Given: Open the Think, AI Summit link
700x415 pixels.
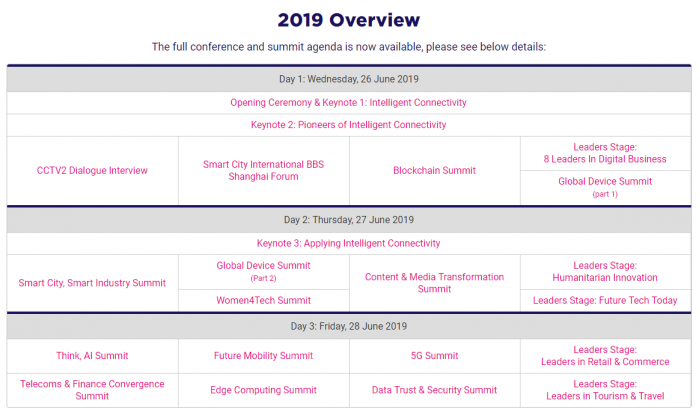Looking at the screenshot, I should (92, 356).
